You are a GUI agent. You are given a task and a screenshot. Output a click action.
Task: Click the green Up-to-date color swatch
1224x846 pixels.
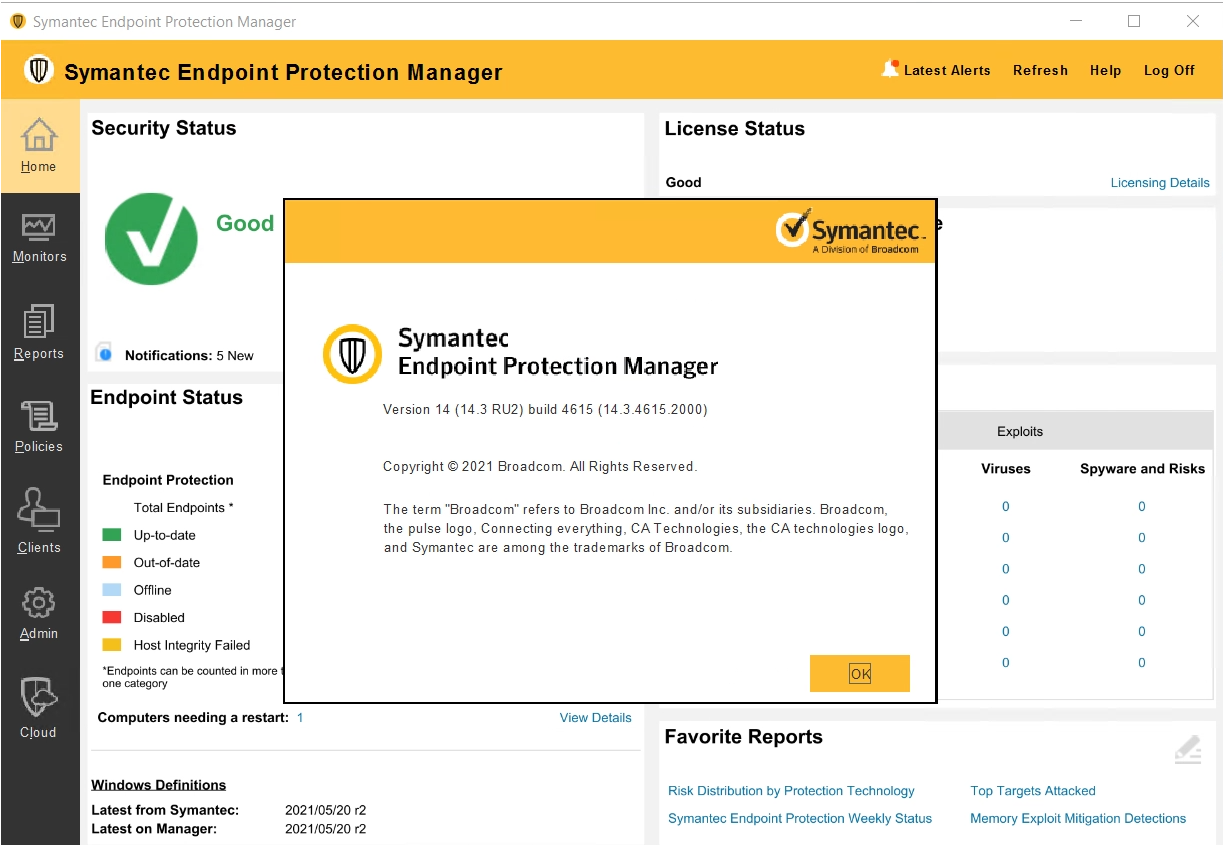tap(112, 535)
